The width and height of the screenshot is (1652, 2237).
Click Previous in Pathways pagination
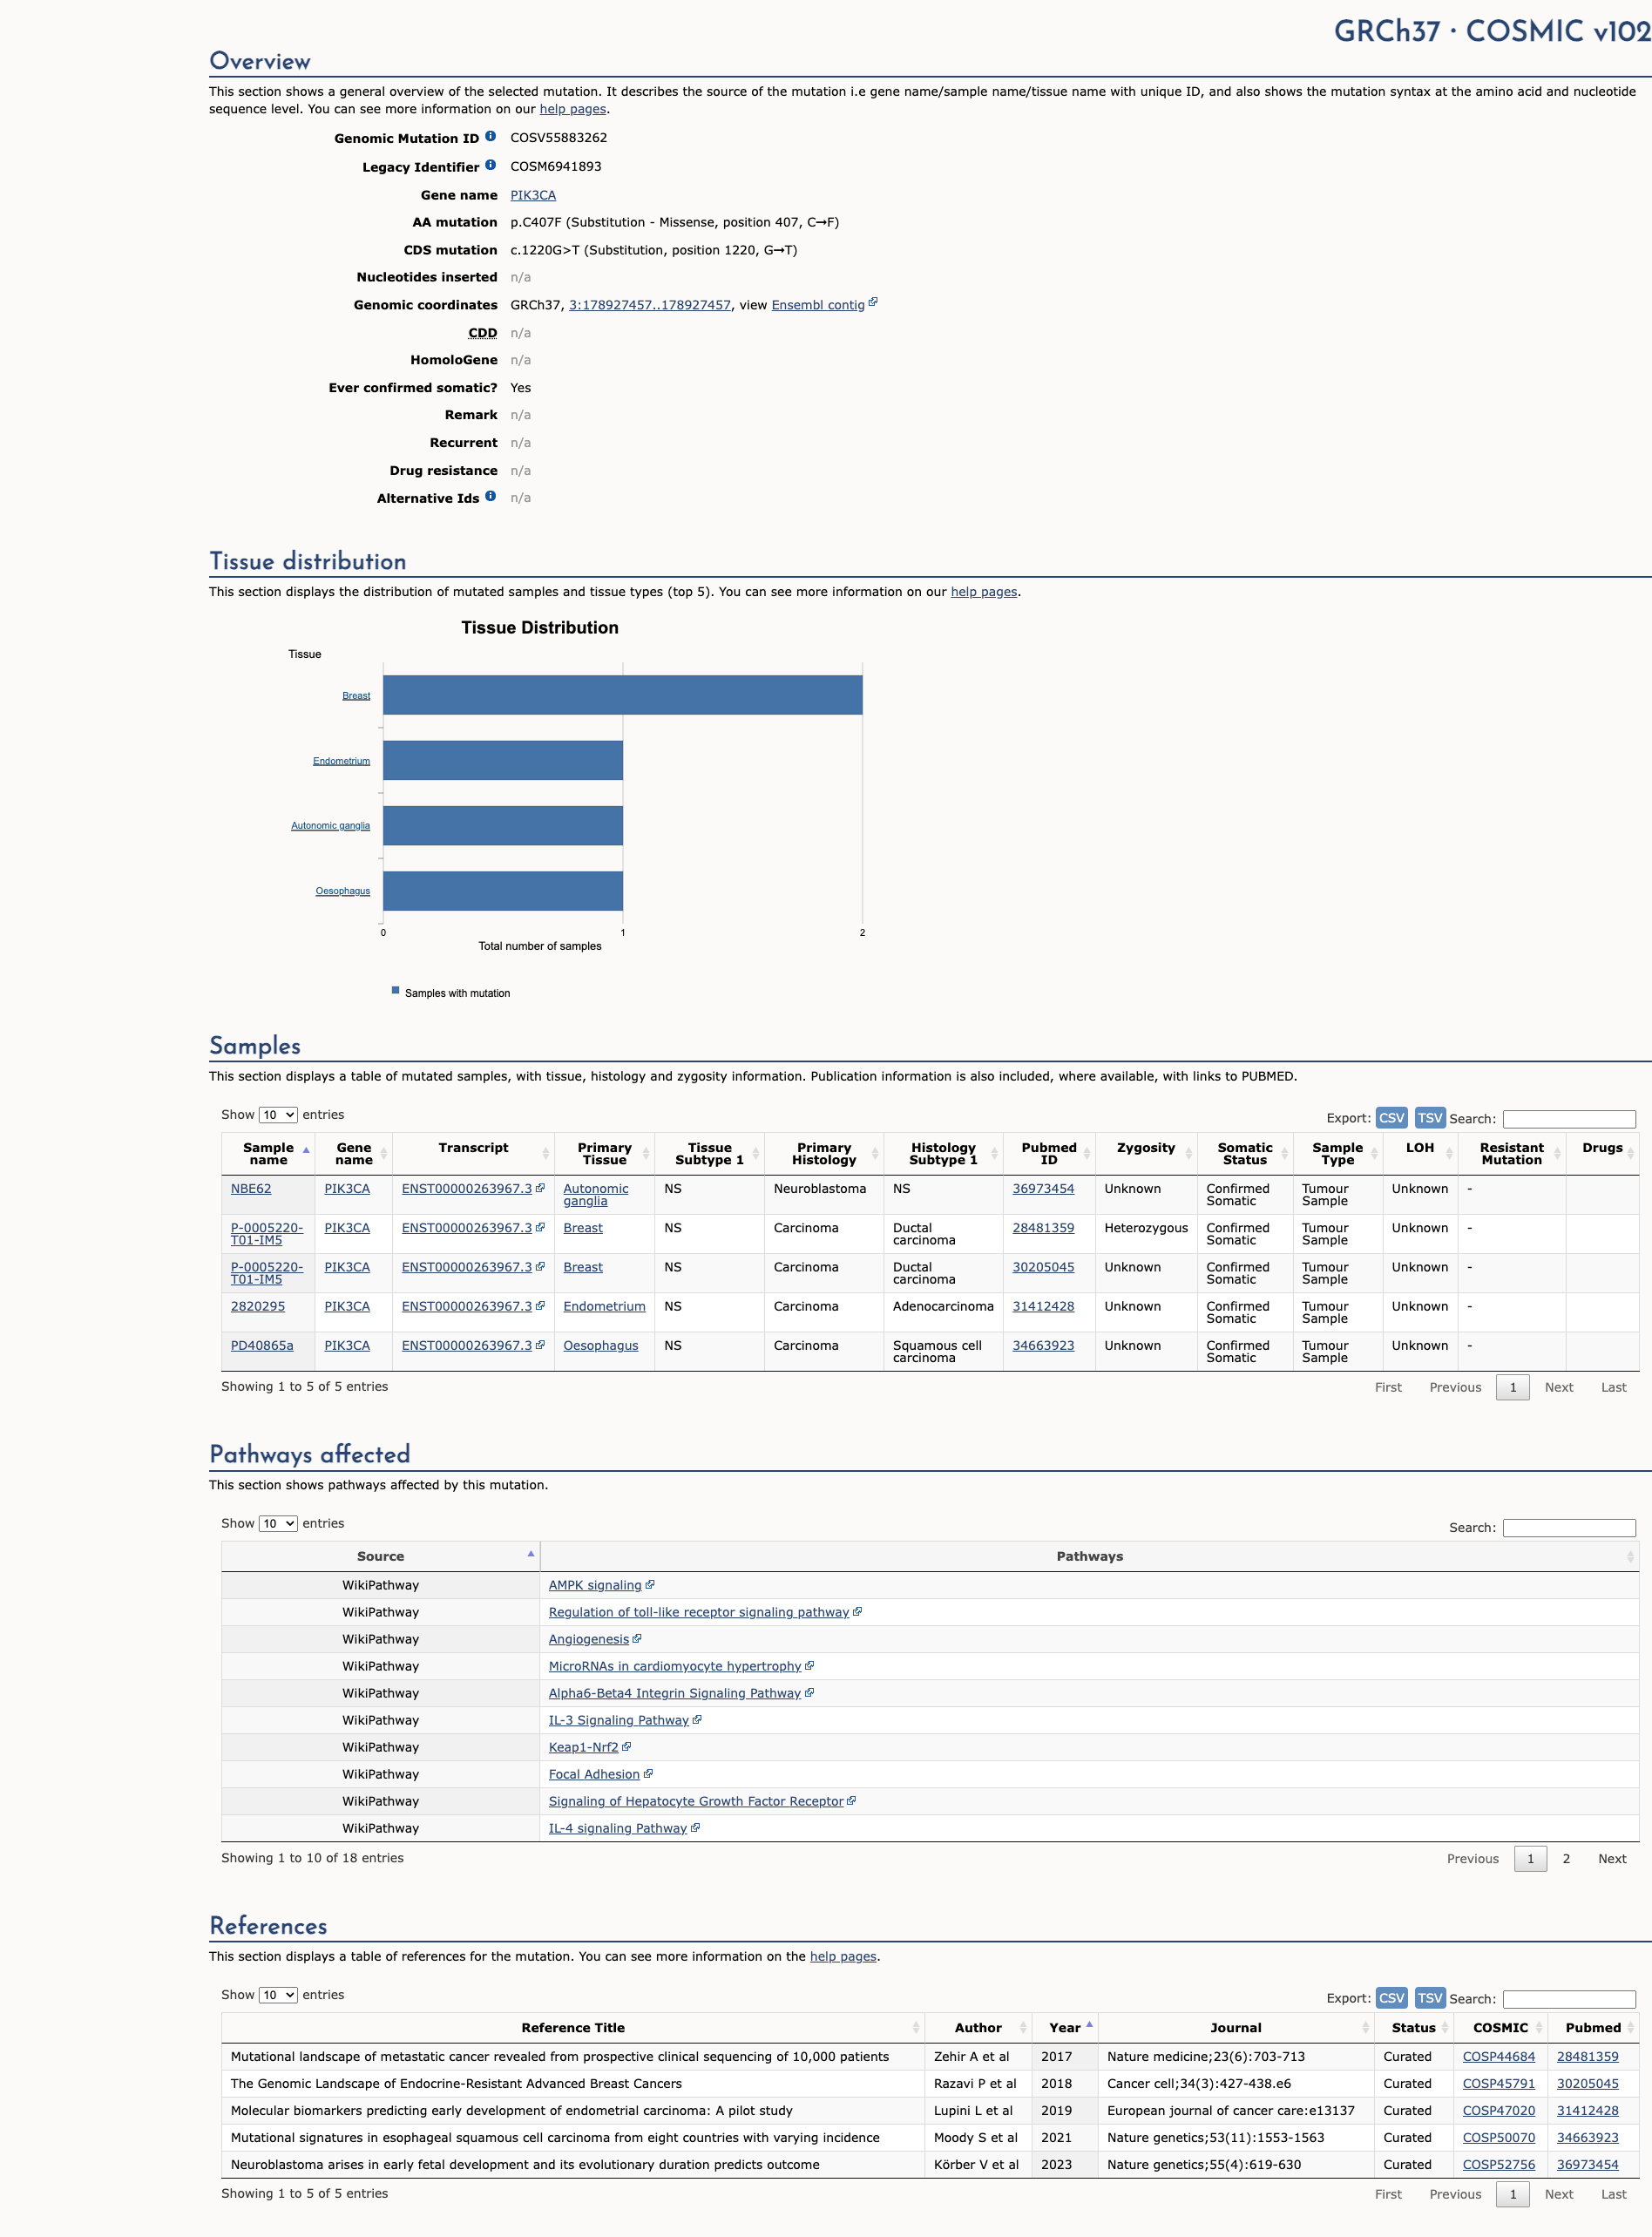point(1473,1858)
